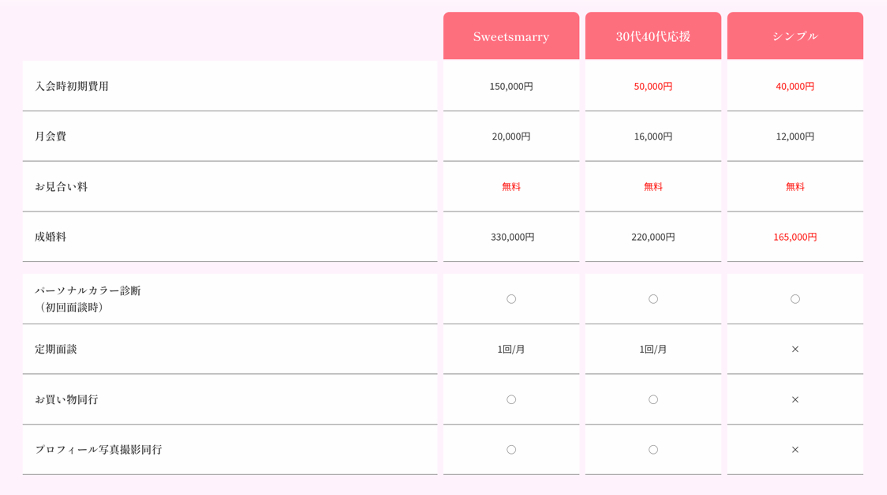Click the Sweetsmarry plan header
The width and height of the screenshot is (887, 495).
pos(511,37)
